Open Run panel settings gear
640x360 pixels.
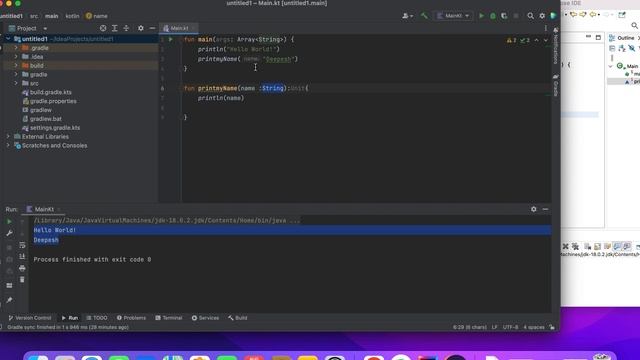point(533,209)
